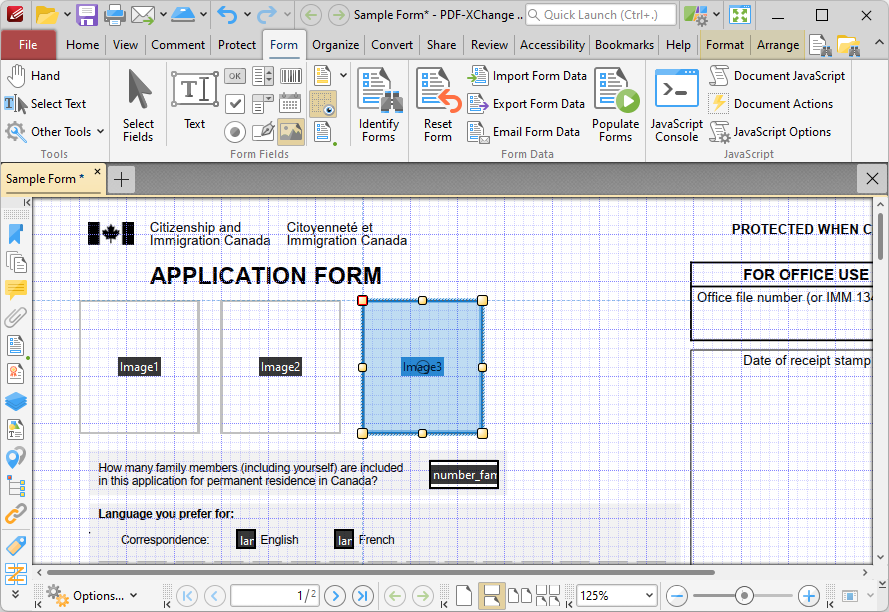The image size is (889, 612).
Task: Click Import Form Data
Action: [x=527, y=75]
